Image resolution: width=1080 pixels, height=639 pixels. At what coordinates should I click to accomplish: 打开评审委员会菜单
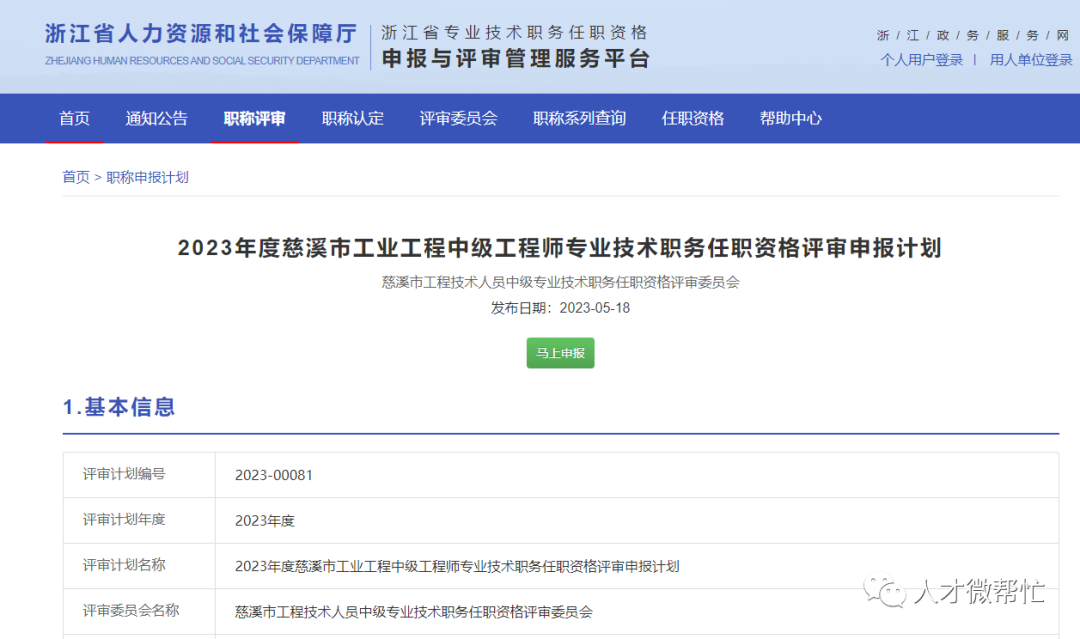(x=458, y=118)
